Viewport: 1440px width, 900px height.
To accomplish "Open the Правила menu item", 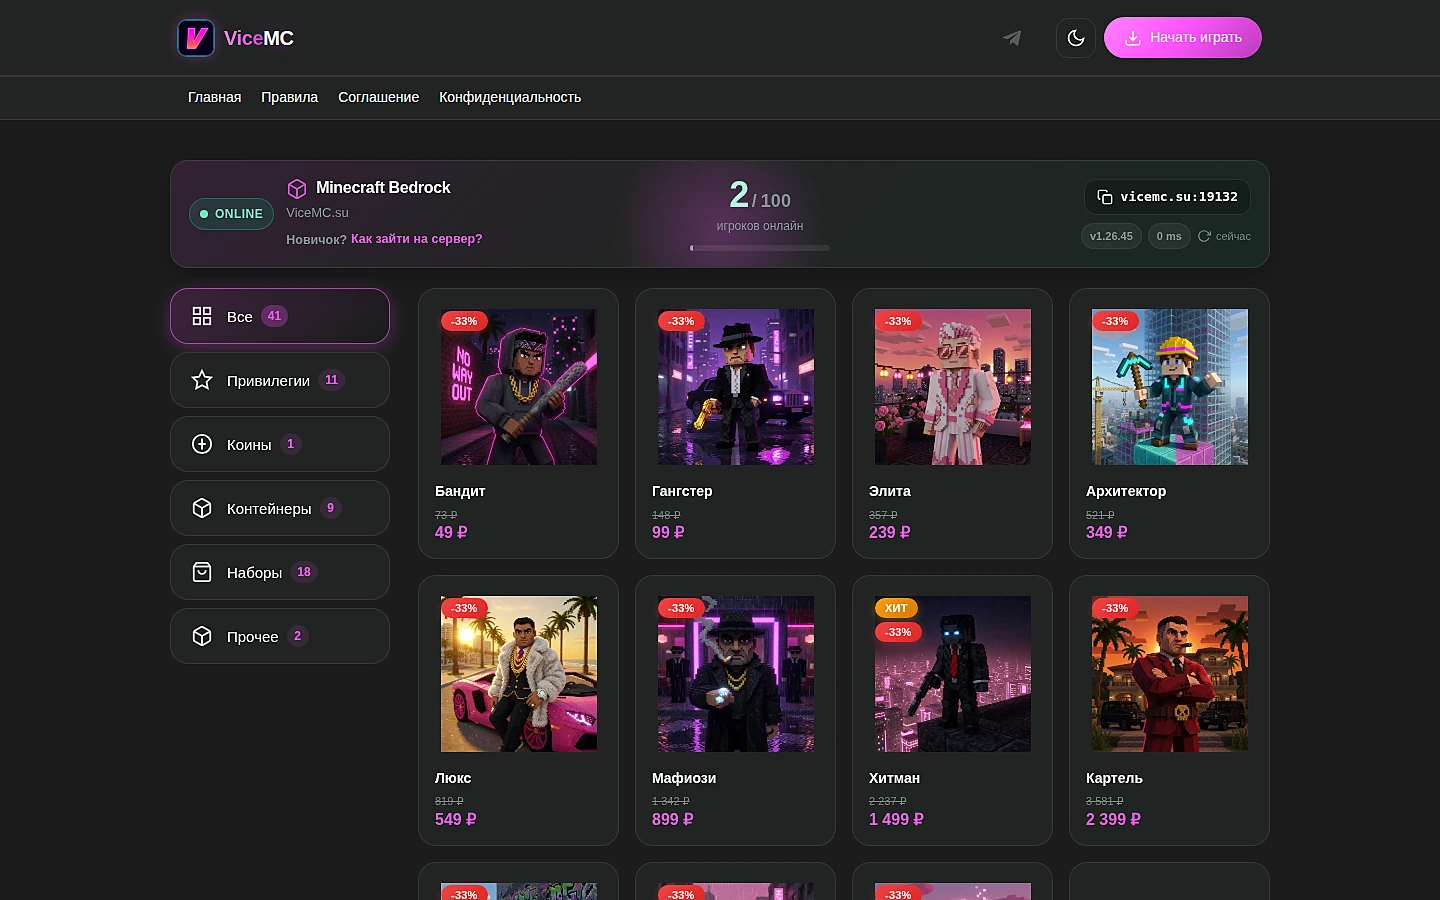I will click(x=289, y=97).
